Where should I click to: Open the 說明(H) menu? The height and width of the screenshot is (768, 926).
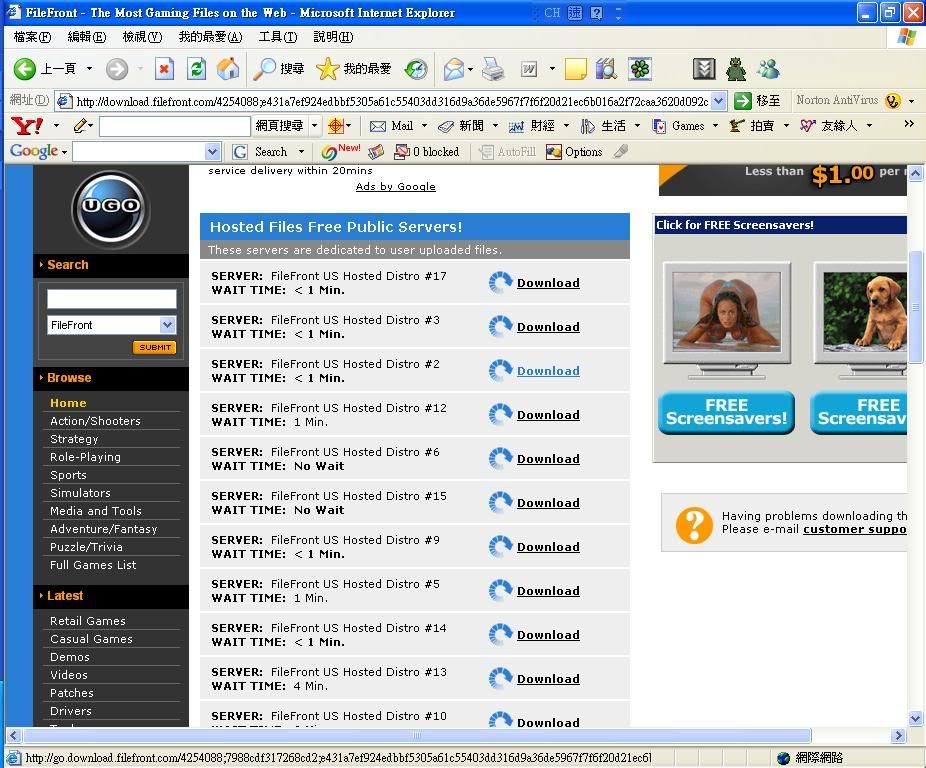click(x=333, y=37)
